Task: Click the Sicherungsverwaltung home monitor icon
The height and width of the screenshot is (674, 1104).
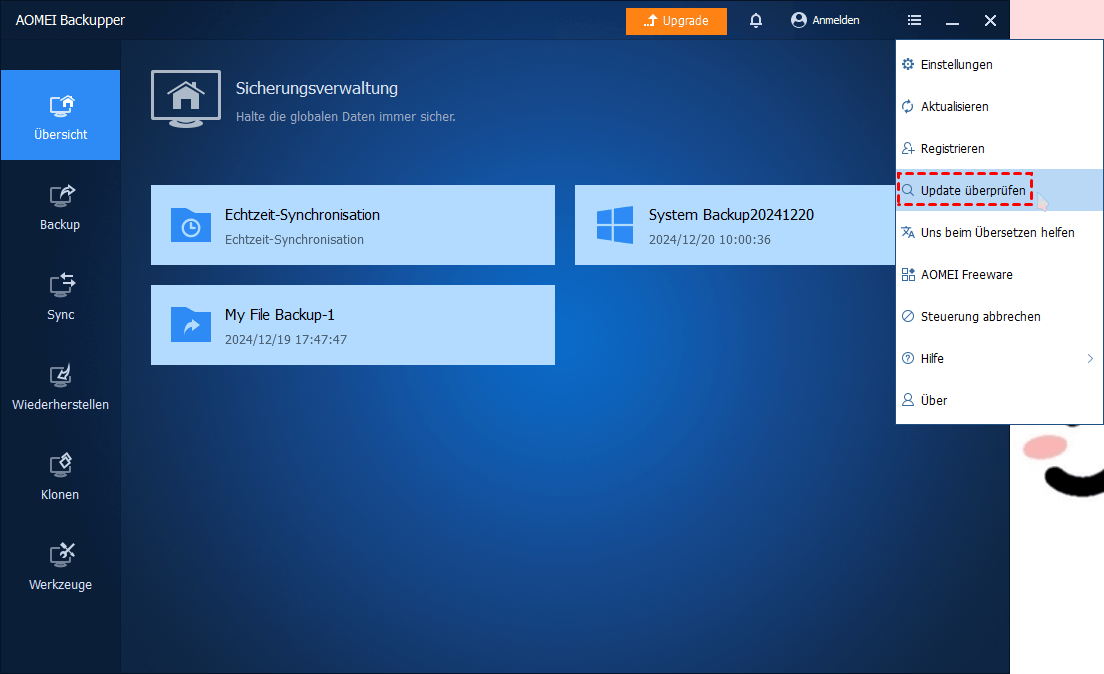Action: [x=186, y=99]
